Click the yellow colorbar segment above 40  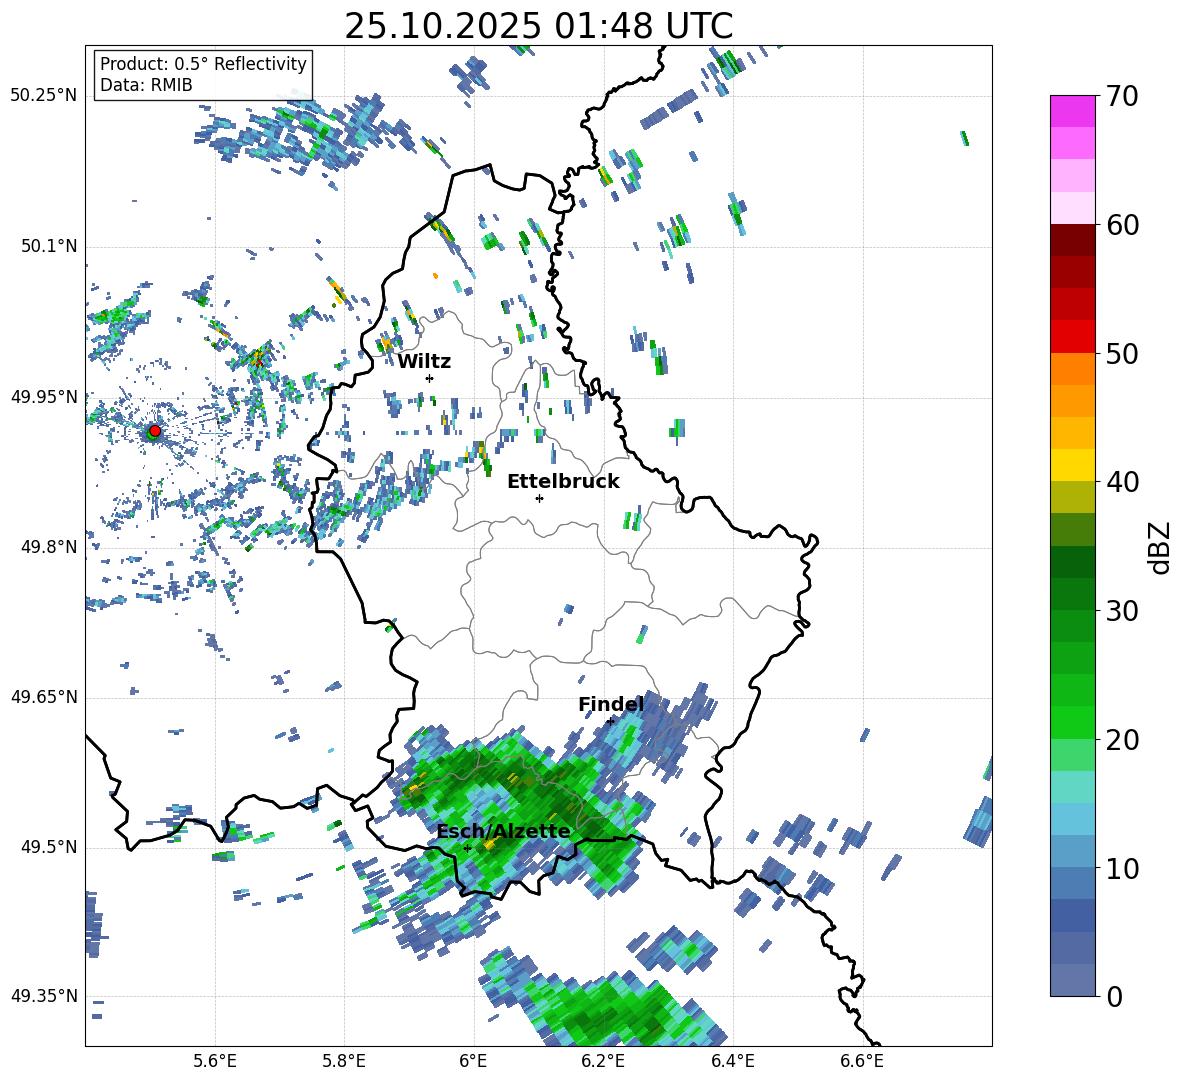(1072, 465)
